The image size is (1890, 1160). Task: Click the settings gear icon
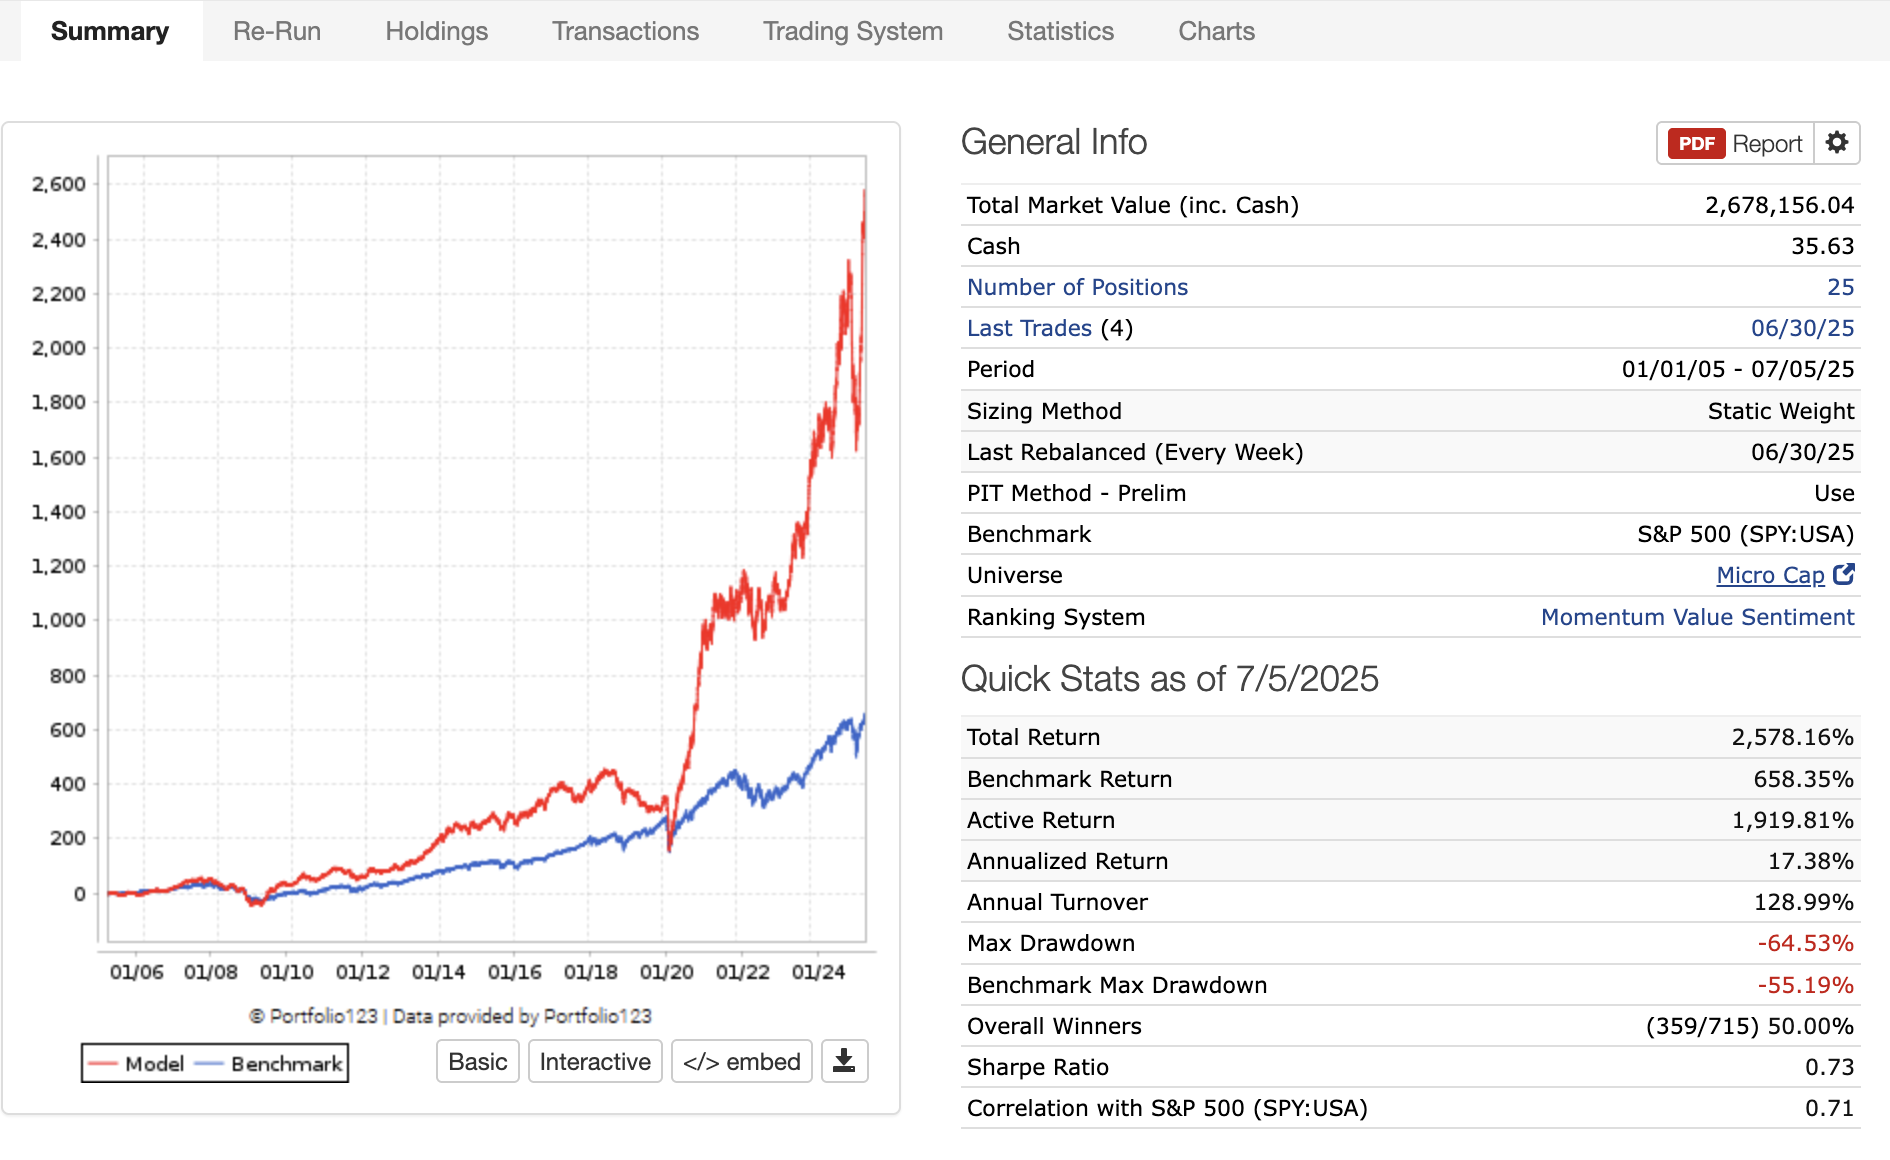coord(1837,143)
